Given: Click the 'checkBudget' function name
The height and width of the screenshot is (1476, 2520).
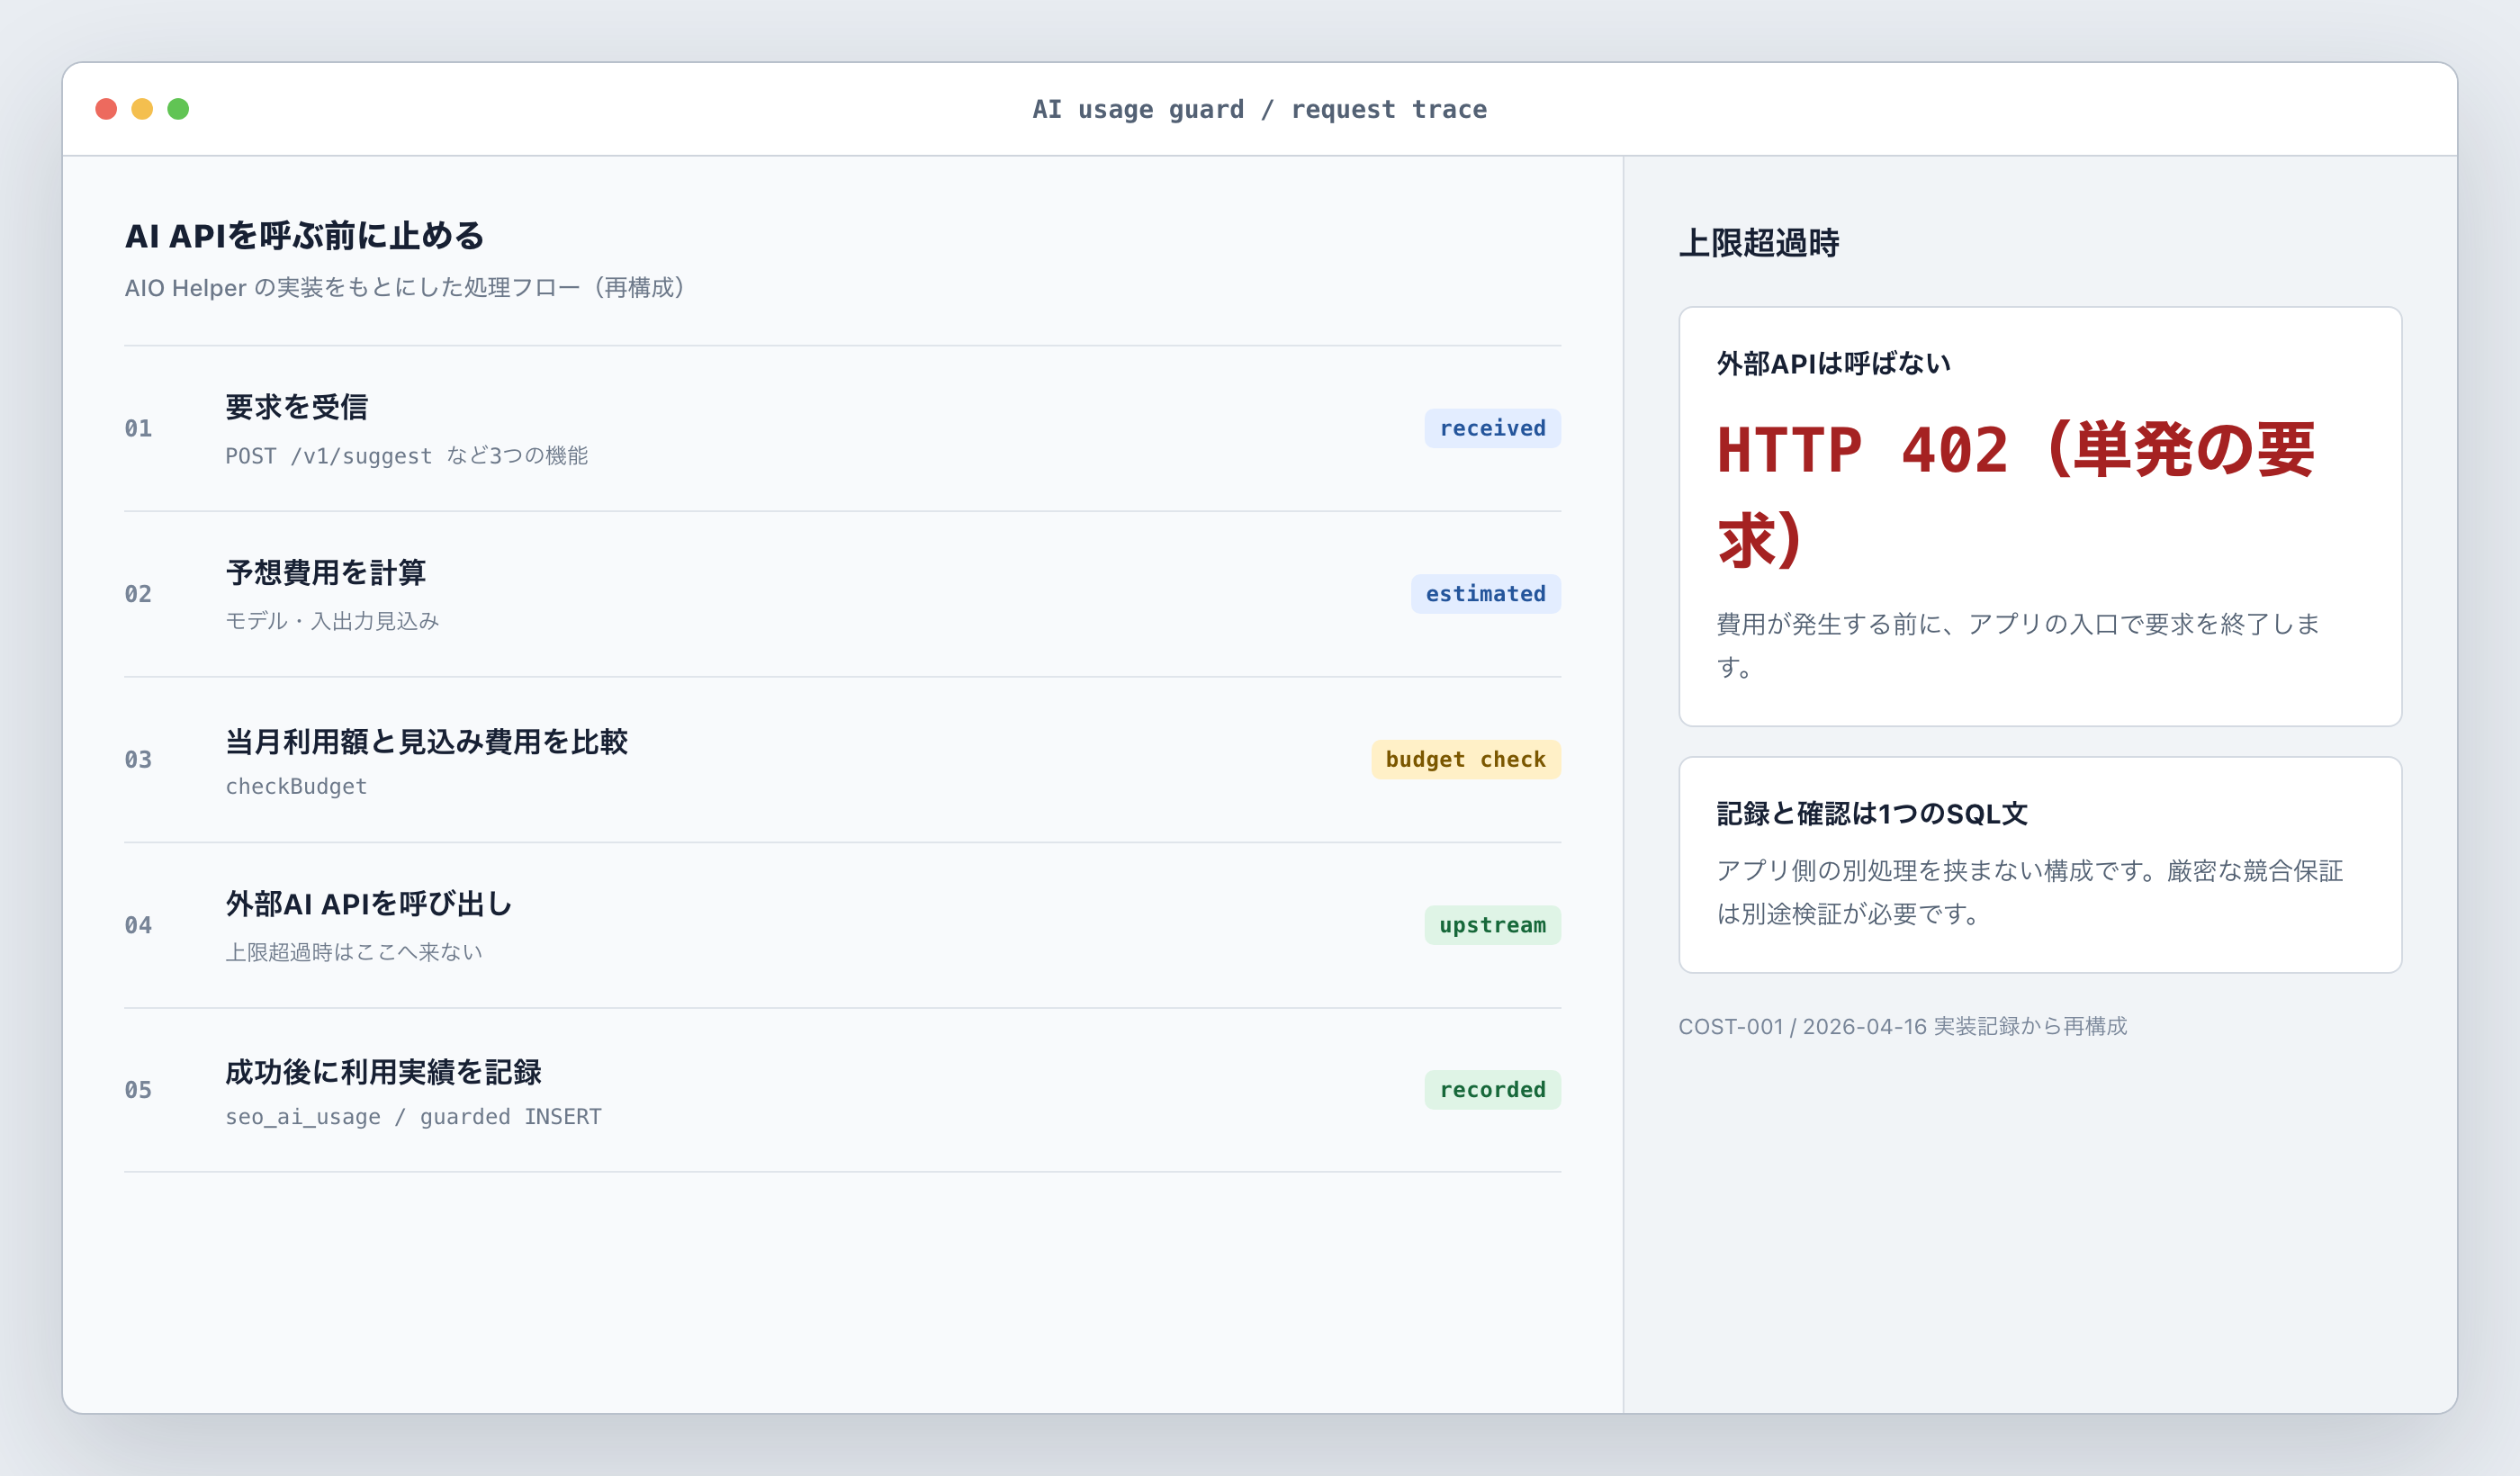Looking at the screenshot, I should (x=296, y=787).
